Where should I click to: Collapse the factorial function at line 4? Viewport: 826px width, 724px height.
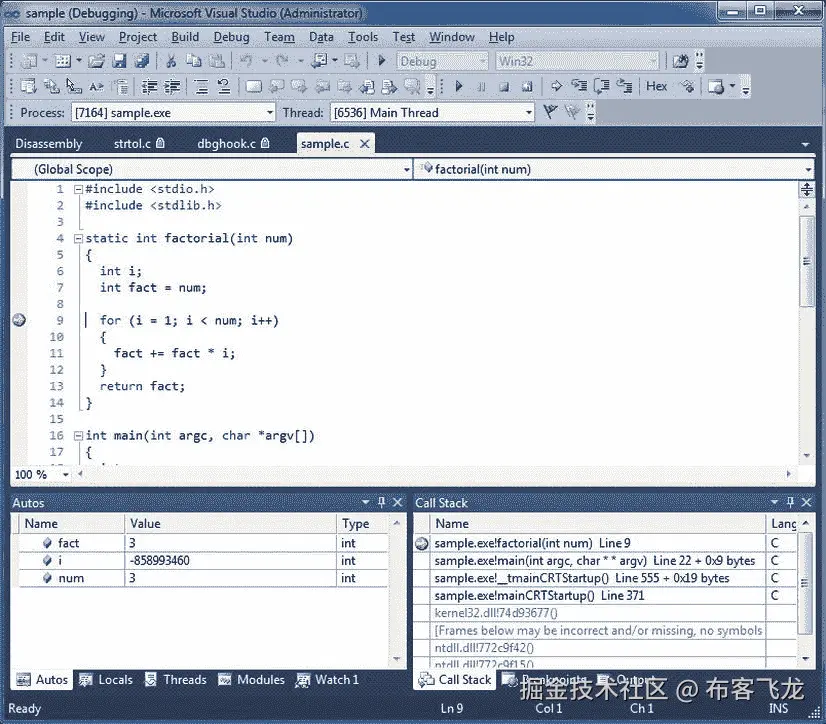click(x=78, y=239)
